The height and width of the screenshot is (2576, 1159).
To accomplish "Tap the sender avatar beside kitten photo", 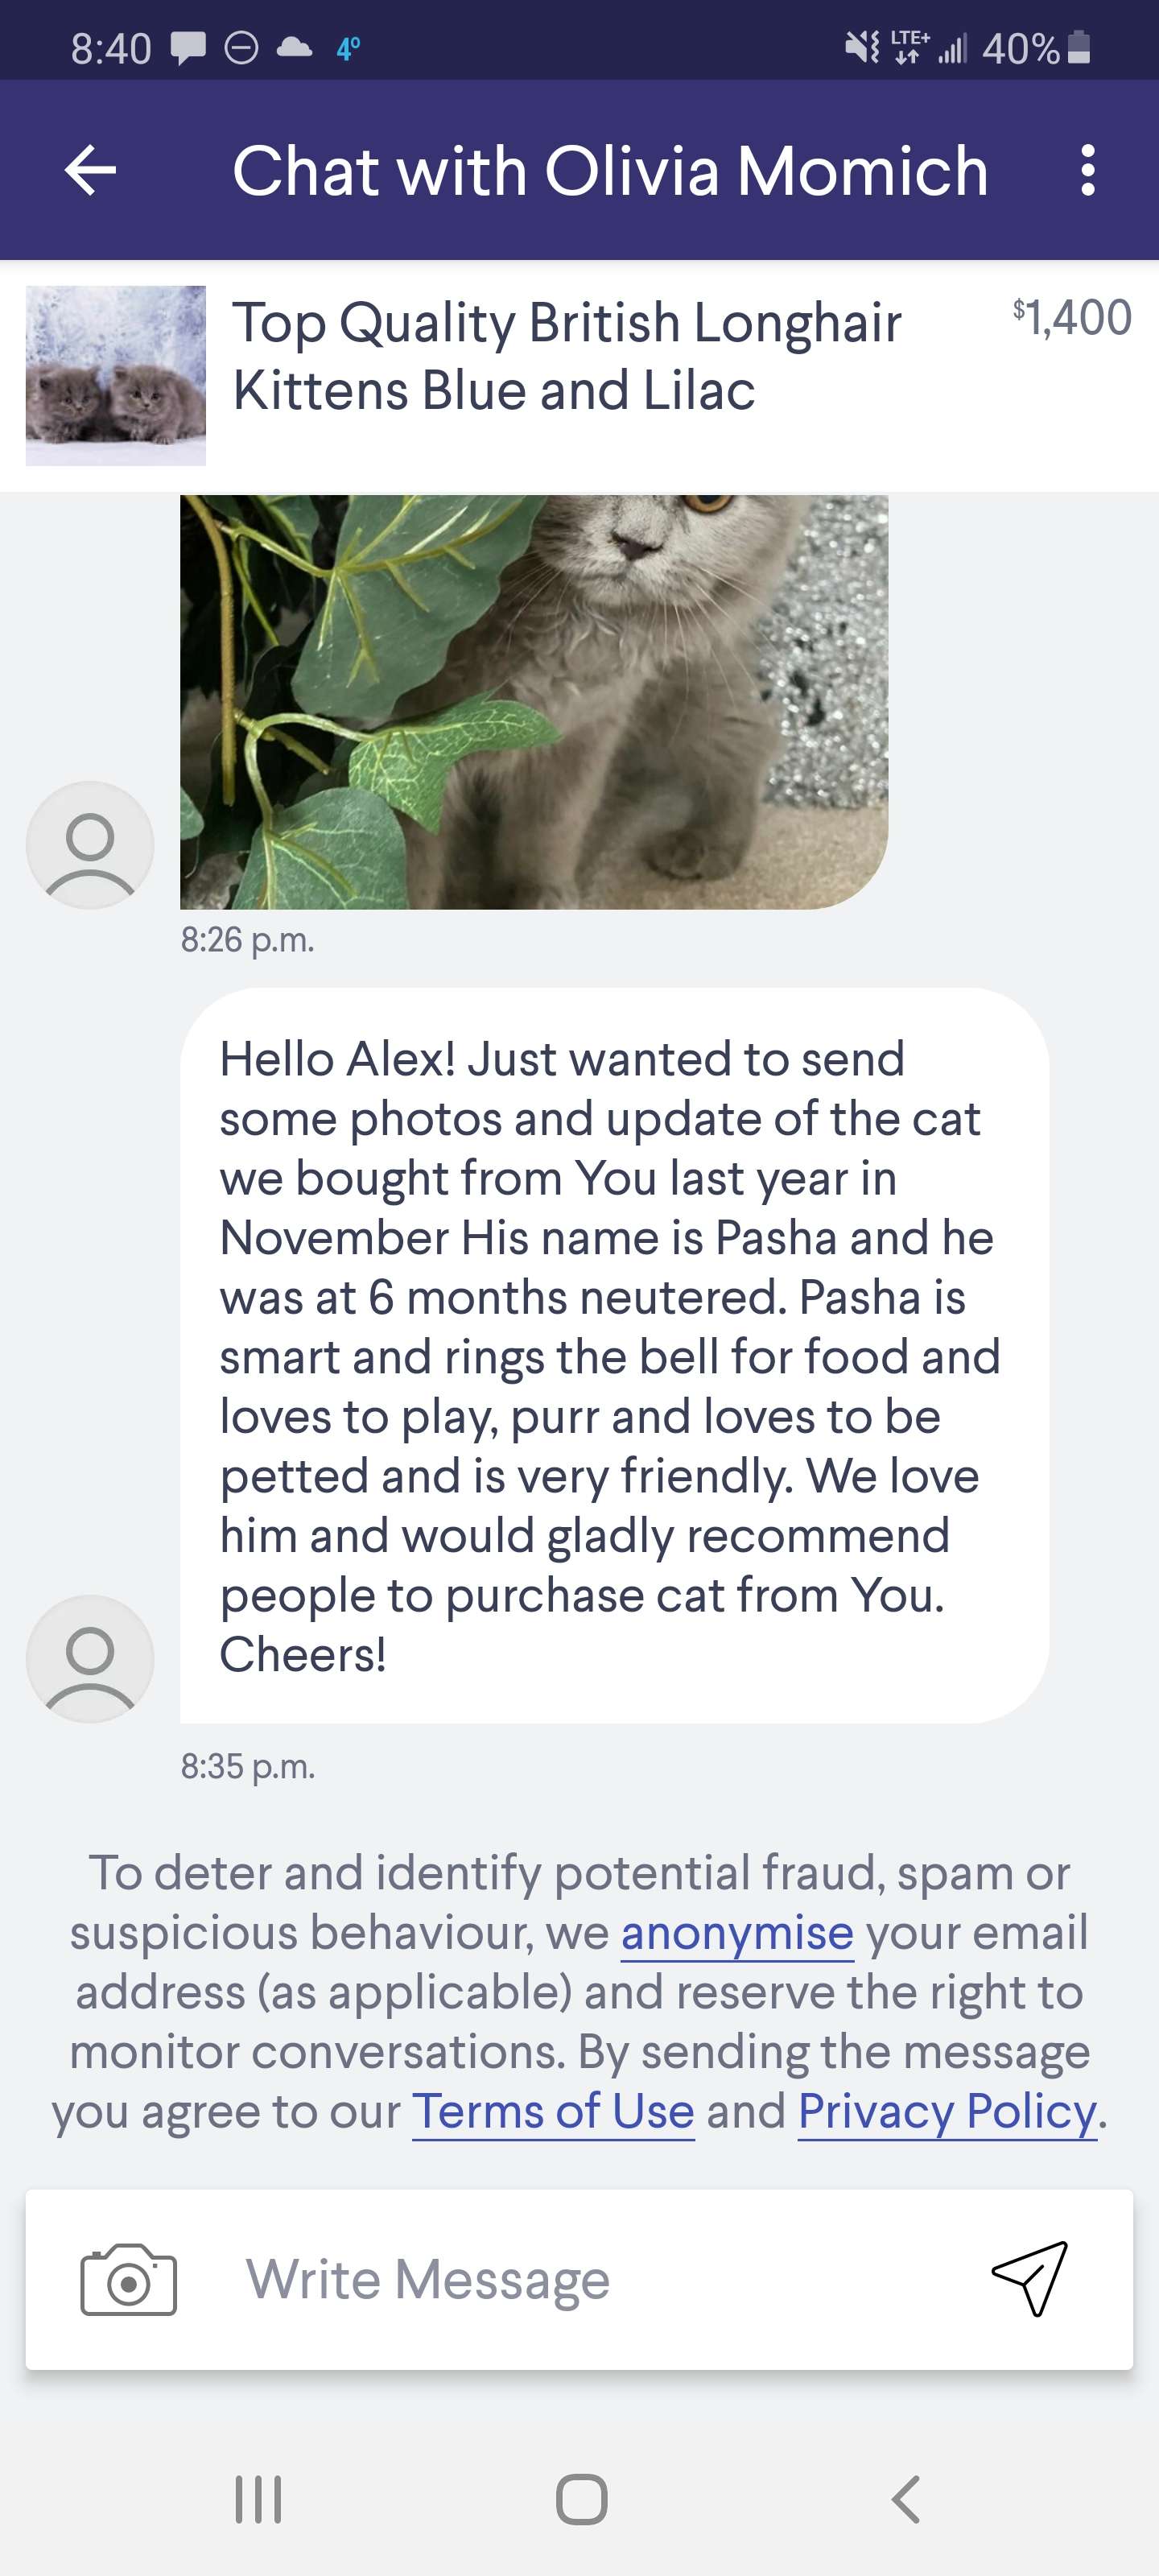I will point(90,845).
